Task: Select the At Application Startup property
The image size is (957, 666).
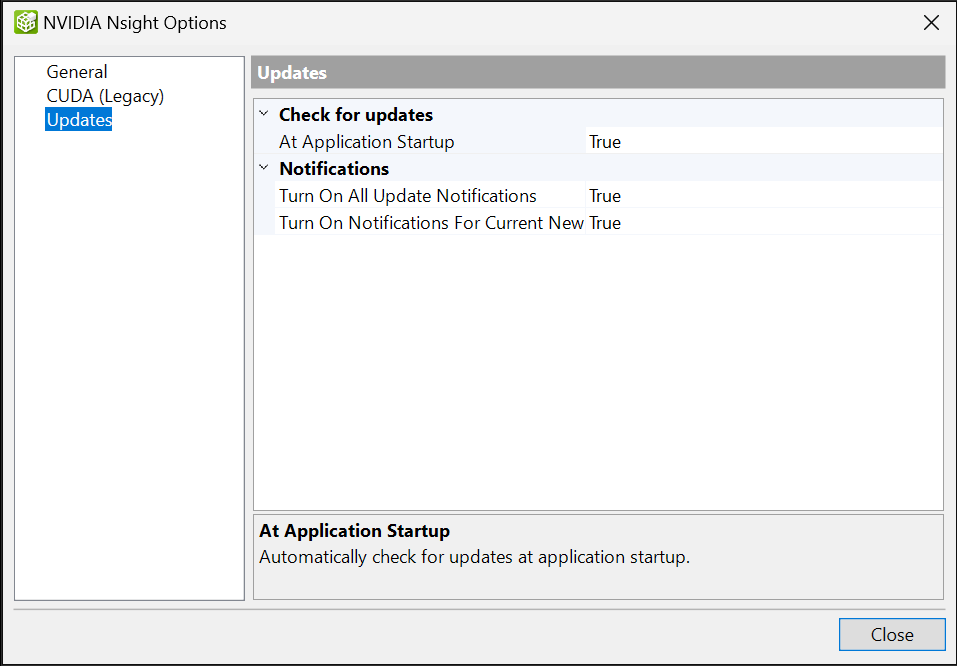Action: point(366,142)
